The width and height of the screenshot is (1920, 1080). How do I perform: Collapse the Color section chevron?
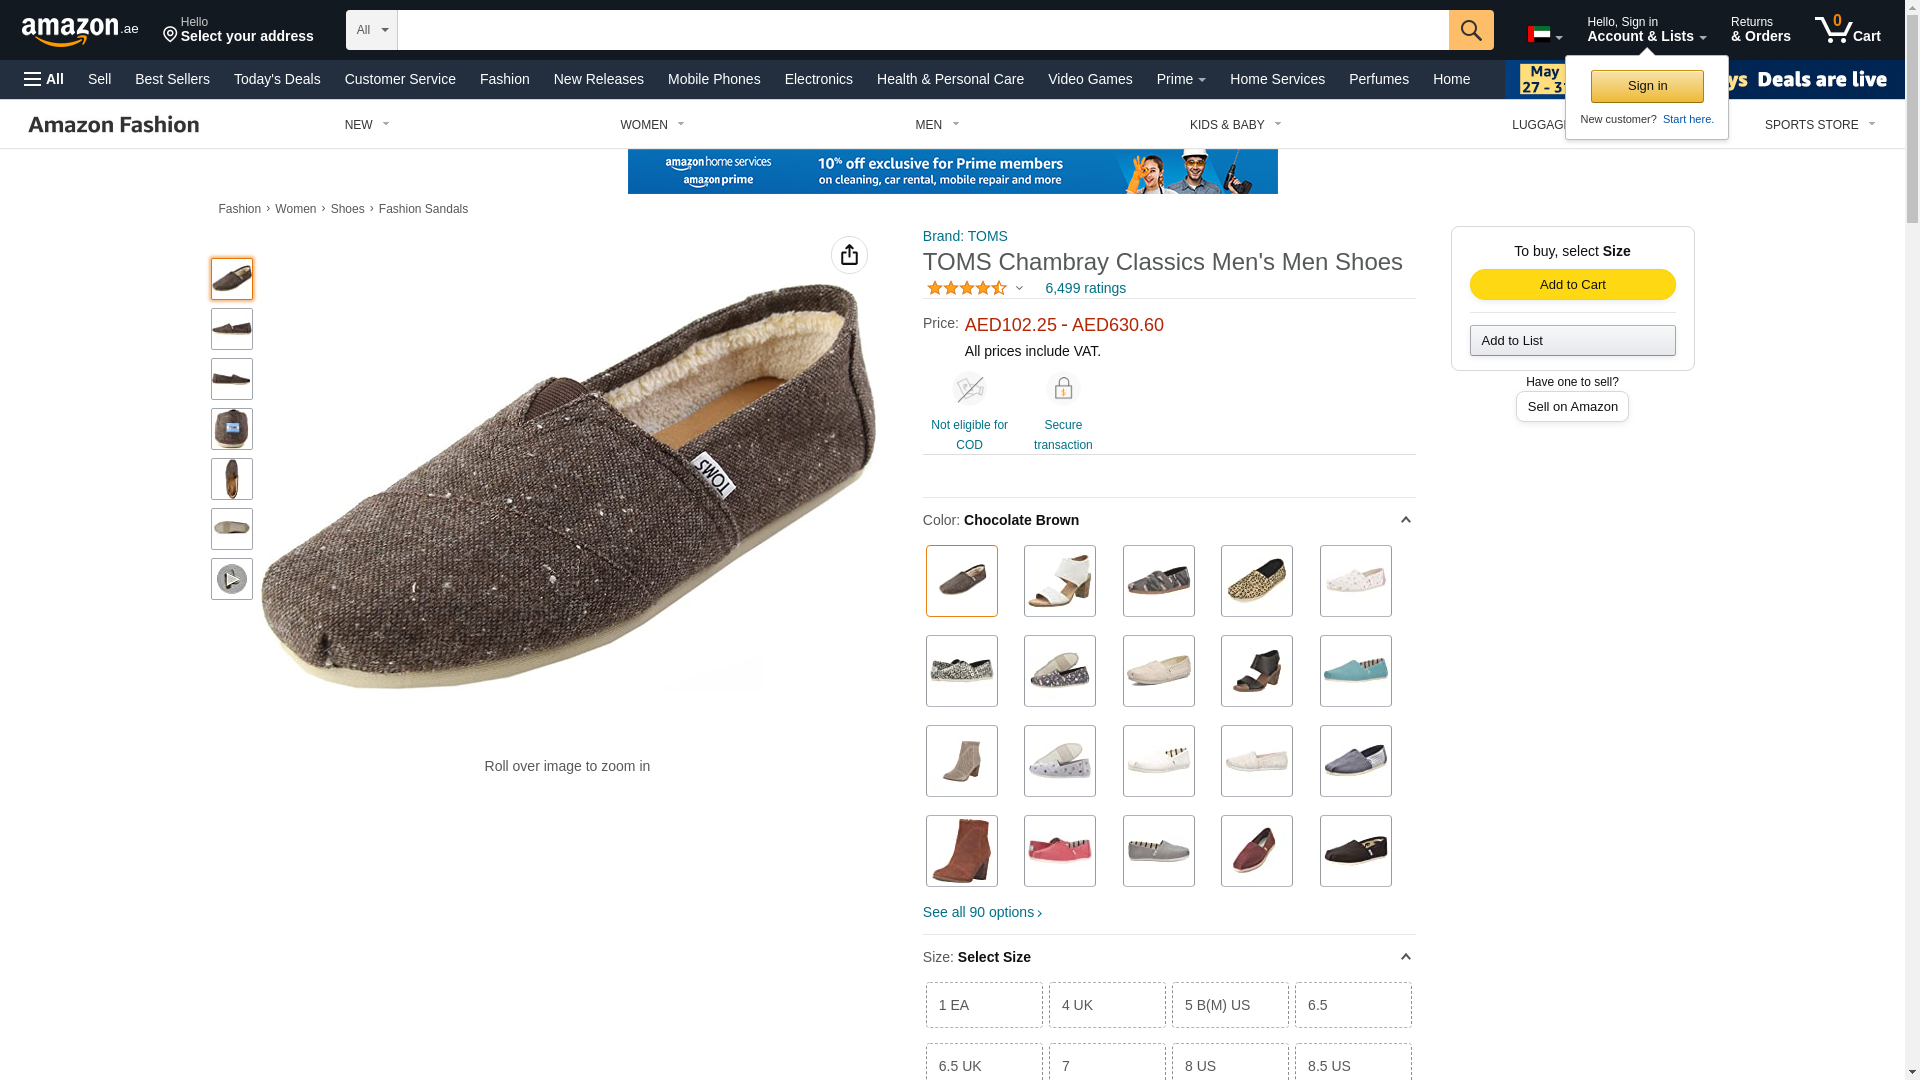pyautogui.click(x=1405, y=520)
